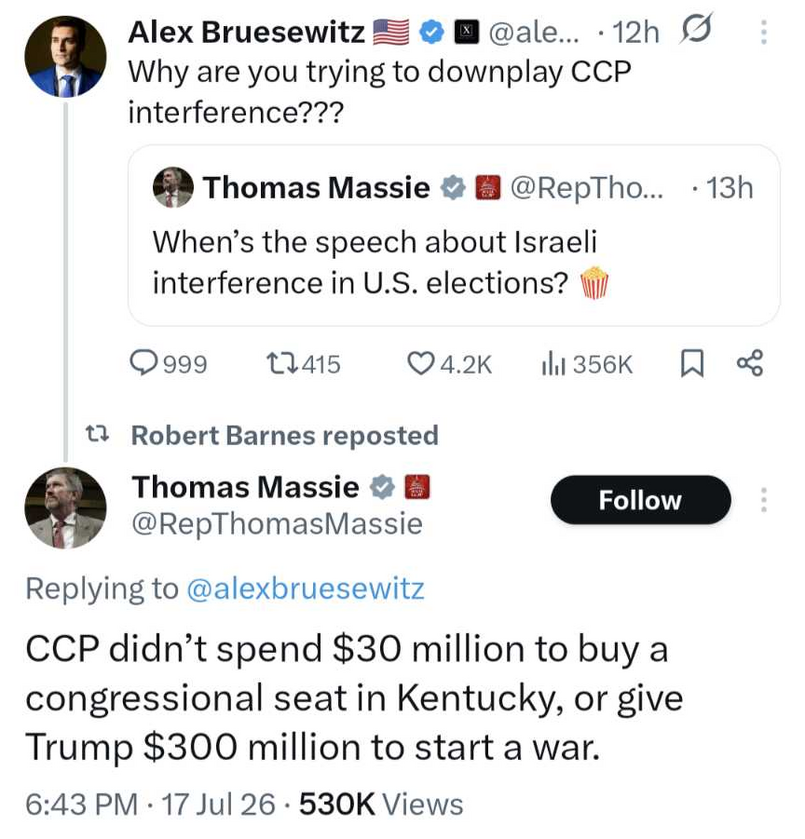The width and height of the screenshot is (805, 839).
Task: Click the Grok slashed-circle icon beside 12h
Action: (x=695, y=28)
